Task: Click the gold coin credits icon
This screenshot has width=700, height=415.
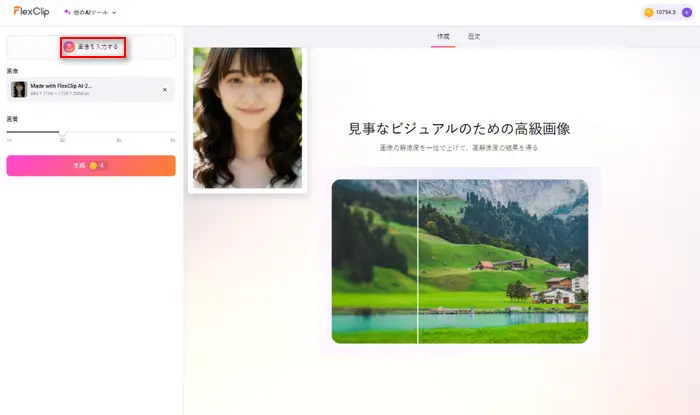Action: coord(649,12)
